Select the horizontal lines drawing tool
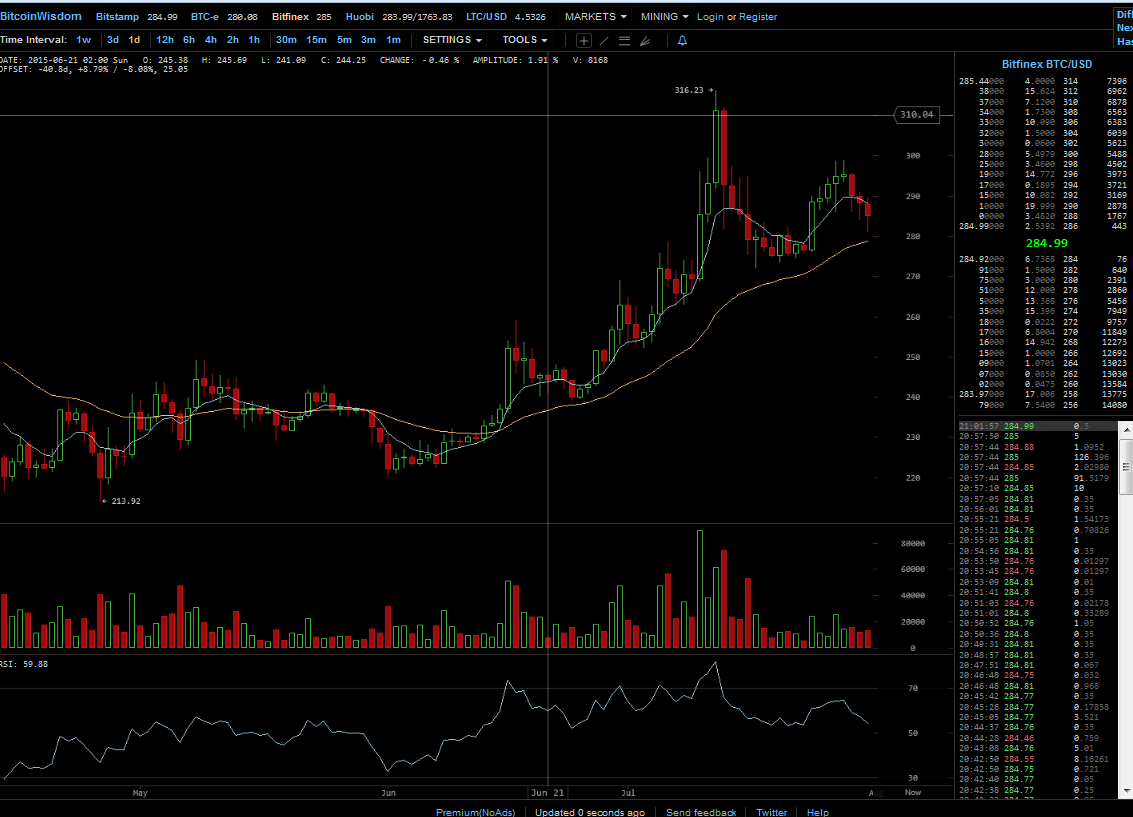Viewport: 1133px width, 817px height. pyautogui.click(x=624, y=40)
